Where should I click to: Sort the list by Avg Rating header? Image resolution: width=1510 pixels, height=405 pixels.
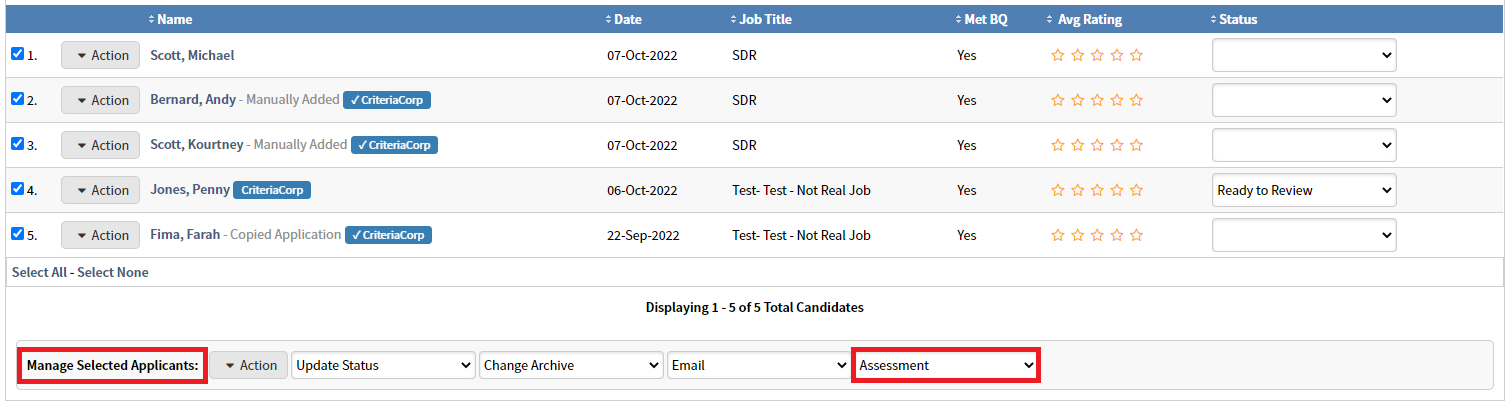coord(1089,19)
